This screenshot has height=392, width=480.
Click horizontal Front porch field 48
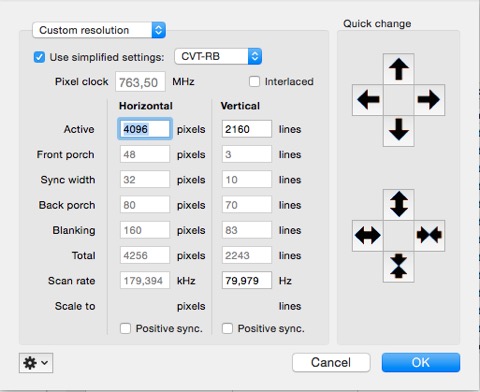click(145, 154)
